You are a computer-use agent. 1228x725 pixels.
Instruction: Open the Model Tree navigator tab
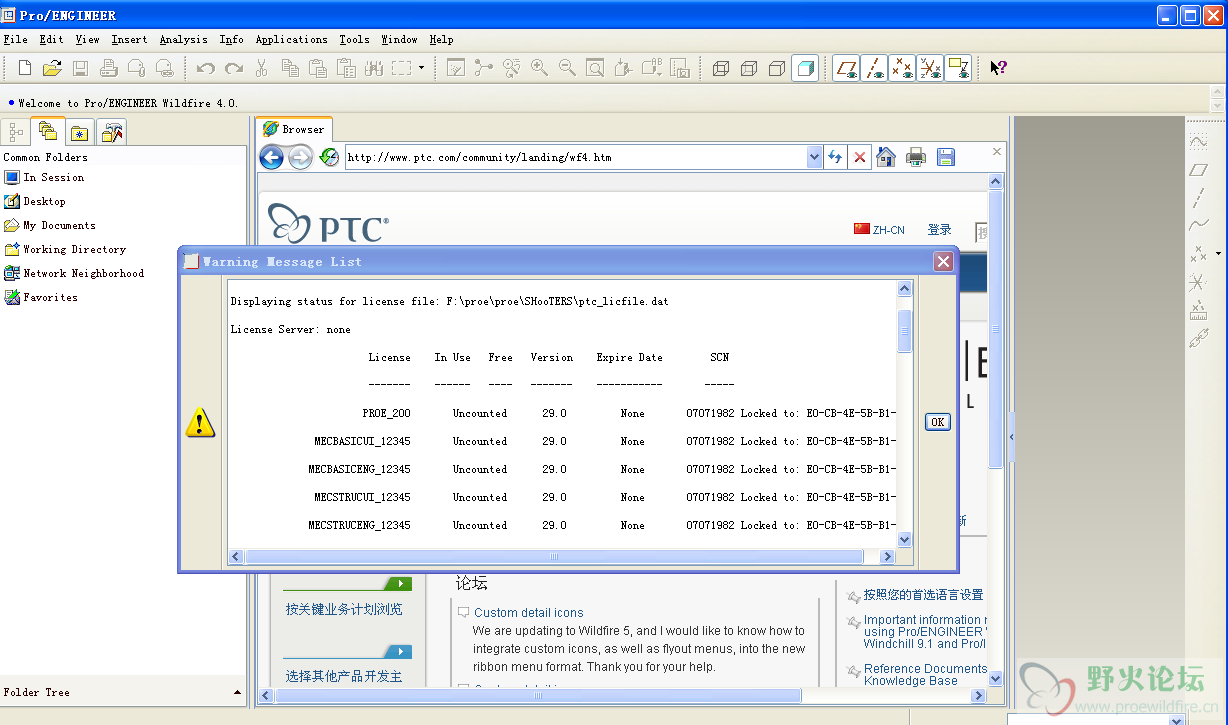pos(16,132)
